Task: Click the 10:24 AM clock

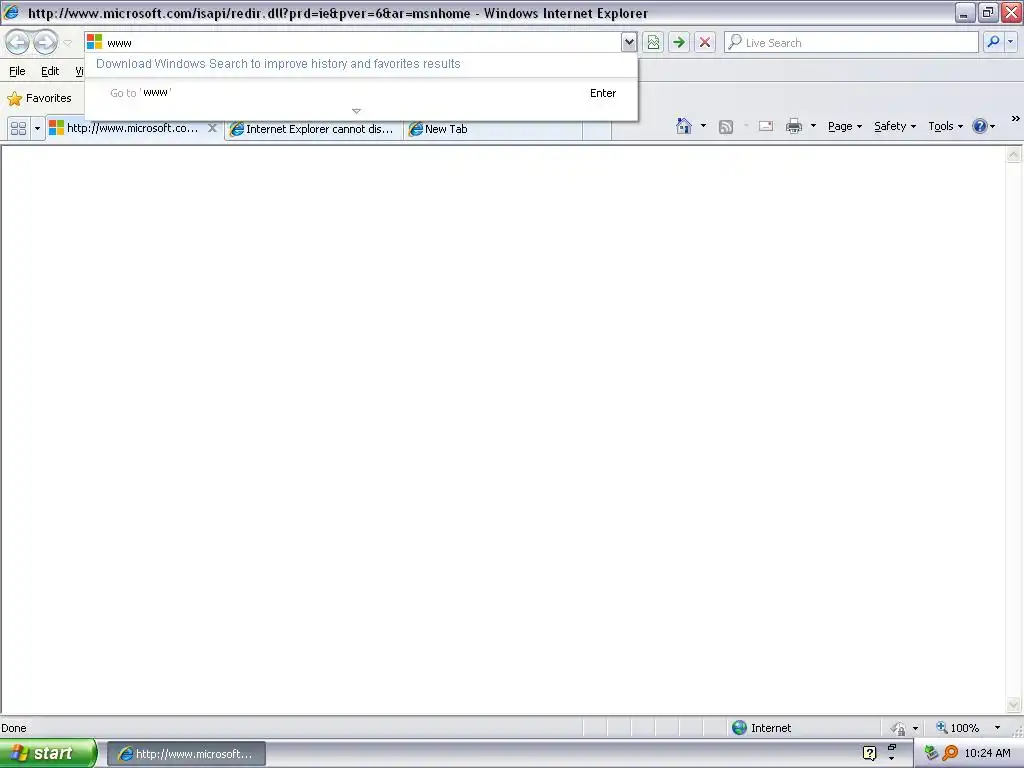Action: pos(987,754)
